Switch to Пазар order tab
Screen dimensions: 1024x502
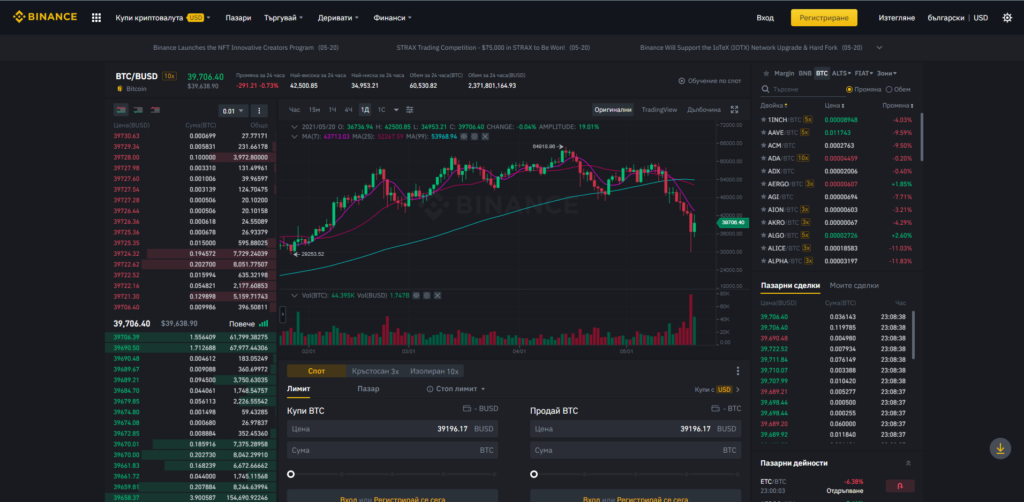(x=368, y=388)
